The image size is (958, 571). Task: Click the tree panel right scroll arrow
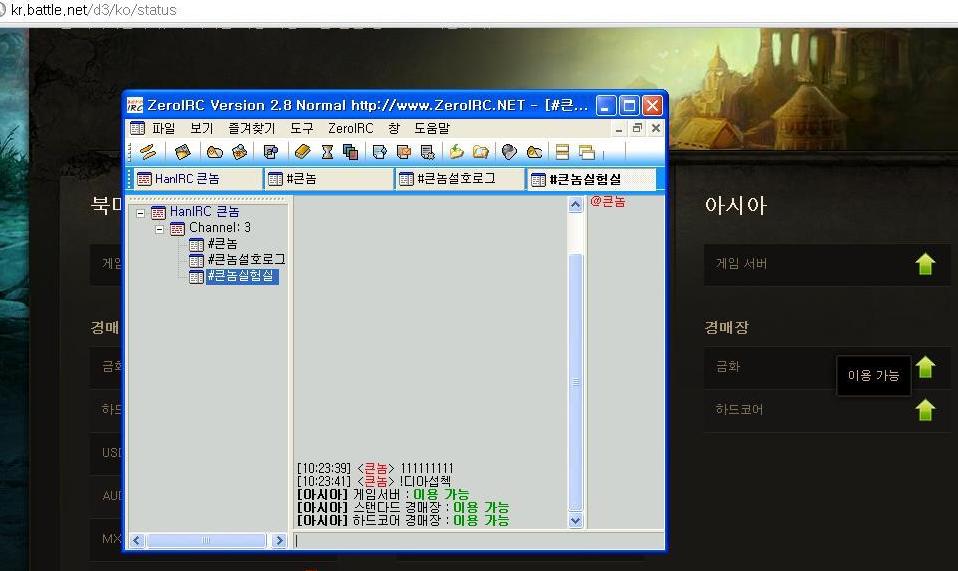pyautogui.click(x=279, y=540)
